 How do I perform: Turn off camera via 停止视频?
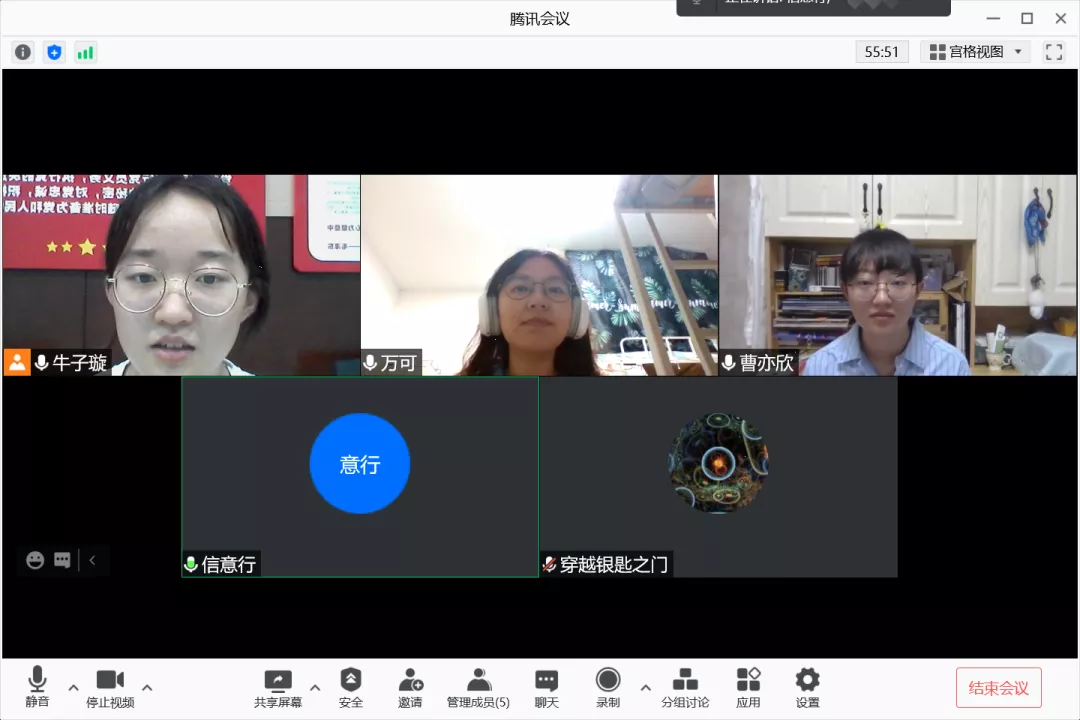pyautogui.click(x=110, y=687)
